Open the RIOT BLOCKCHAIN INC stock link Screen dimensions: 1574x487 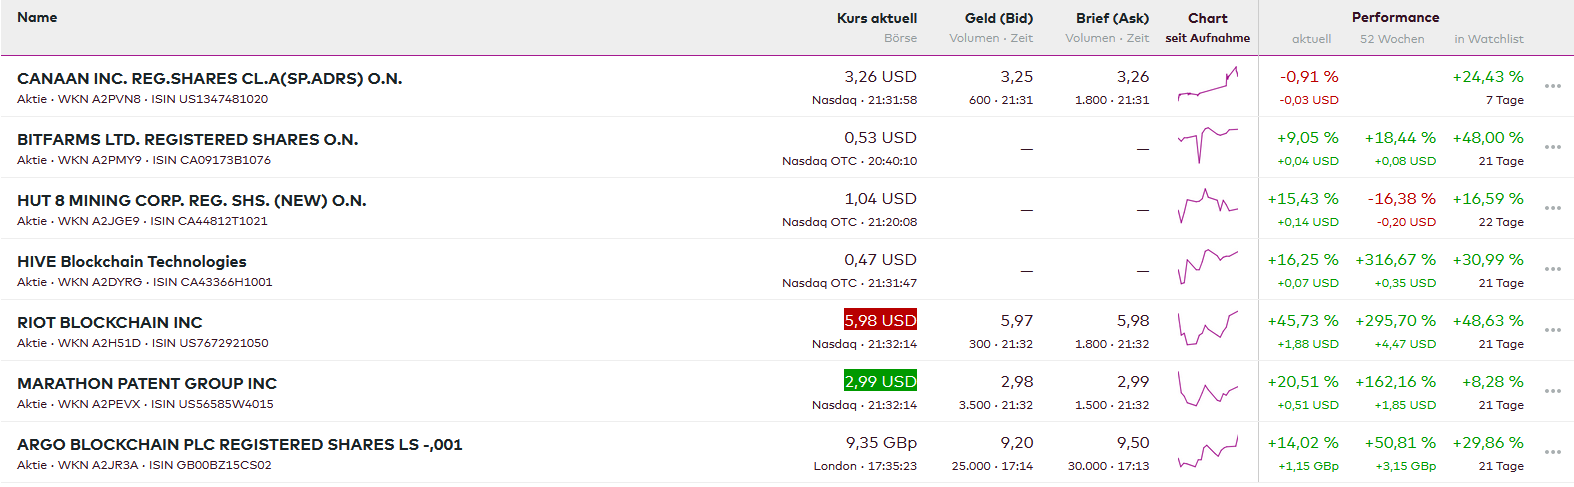(110, 322)
